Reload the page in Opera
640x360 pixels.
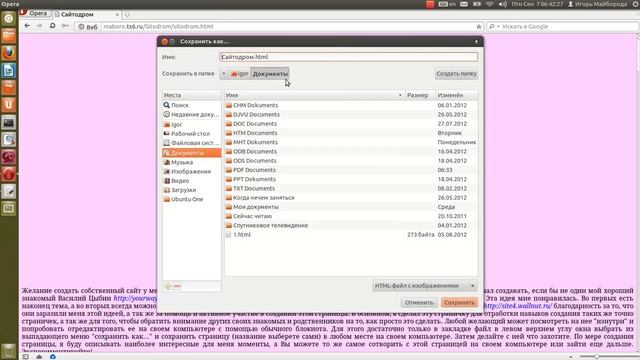[52, 26]
